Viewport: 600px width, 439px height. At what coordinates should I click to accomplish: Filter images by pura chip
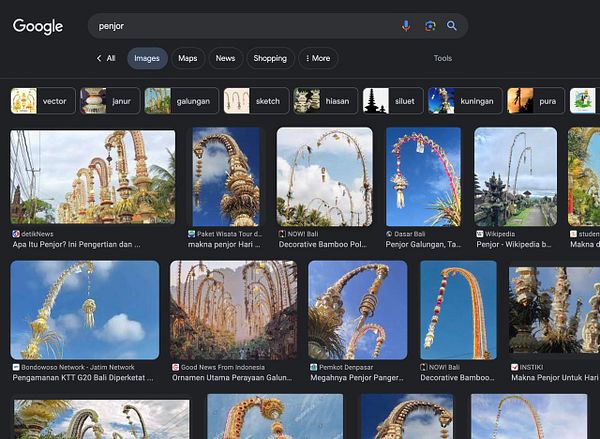(536, 101)
